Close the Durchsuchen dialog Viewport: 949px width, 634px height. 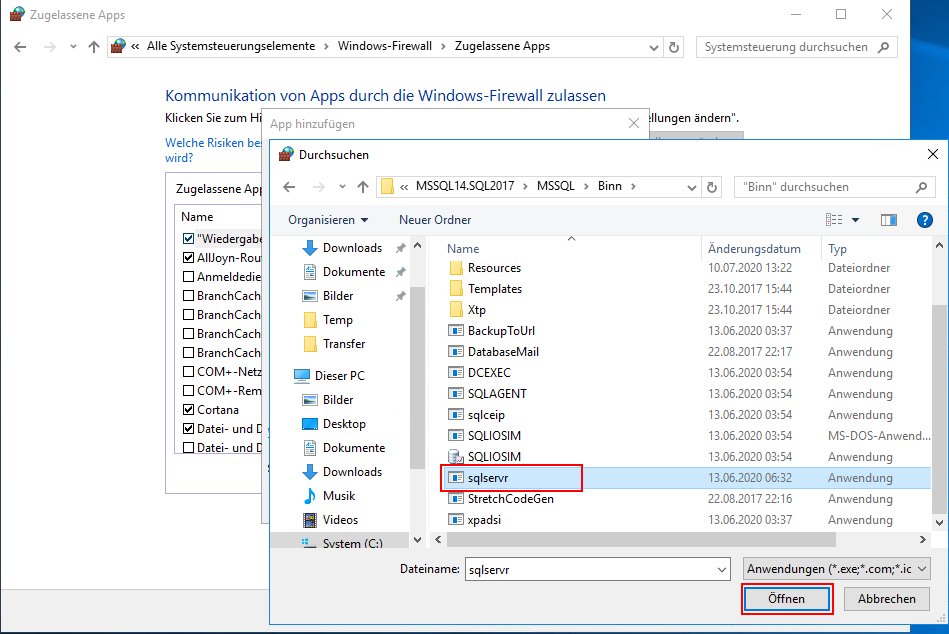click(x=933, y=155)
